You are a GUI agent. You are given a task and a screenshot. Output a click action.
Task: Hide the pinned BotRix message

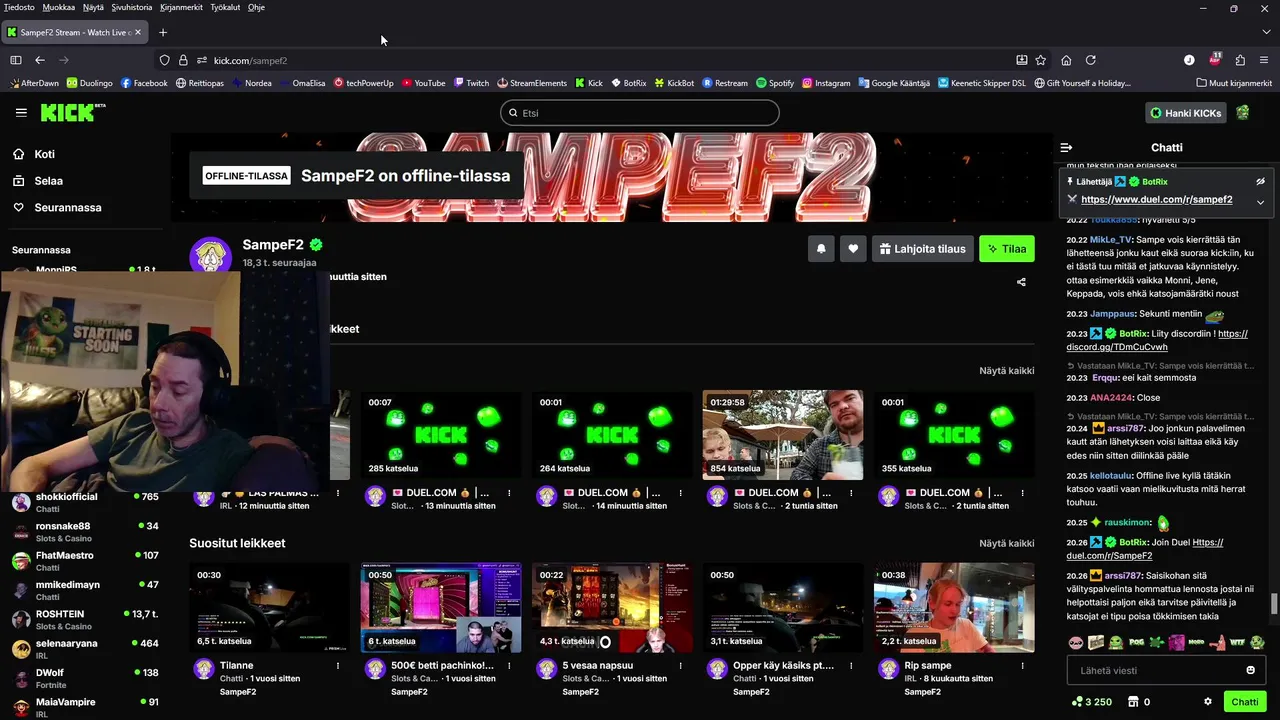click(x=1260, y=182)
